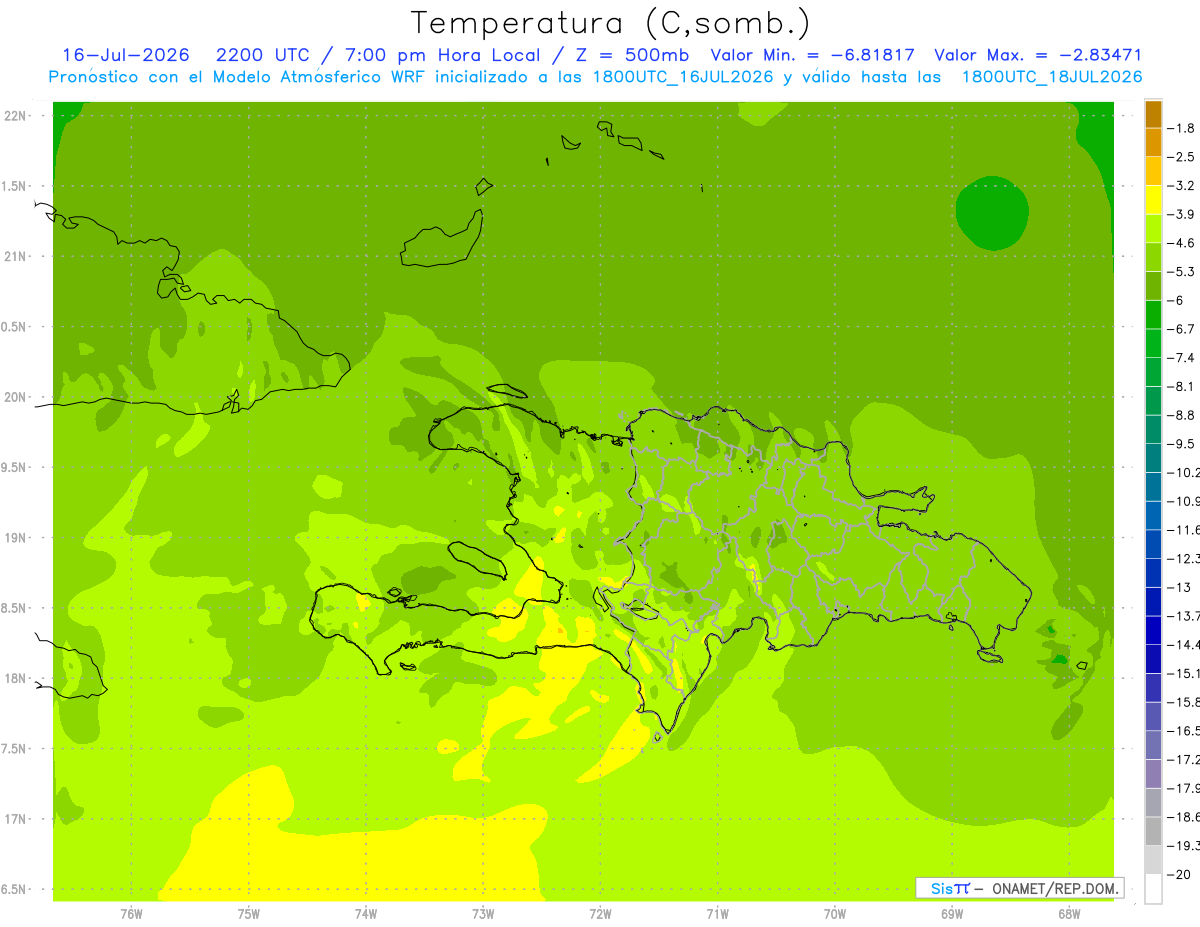Click the '-7.4' colorbar value
The image size is (1200, 927).
click(1182, 358)
